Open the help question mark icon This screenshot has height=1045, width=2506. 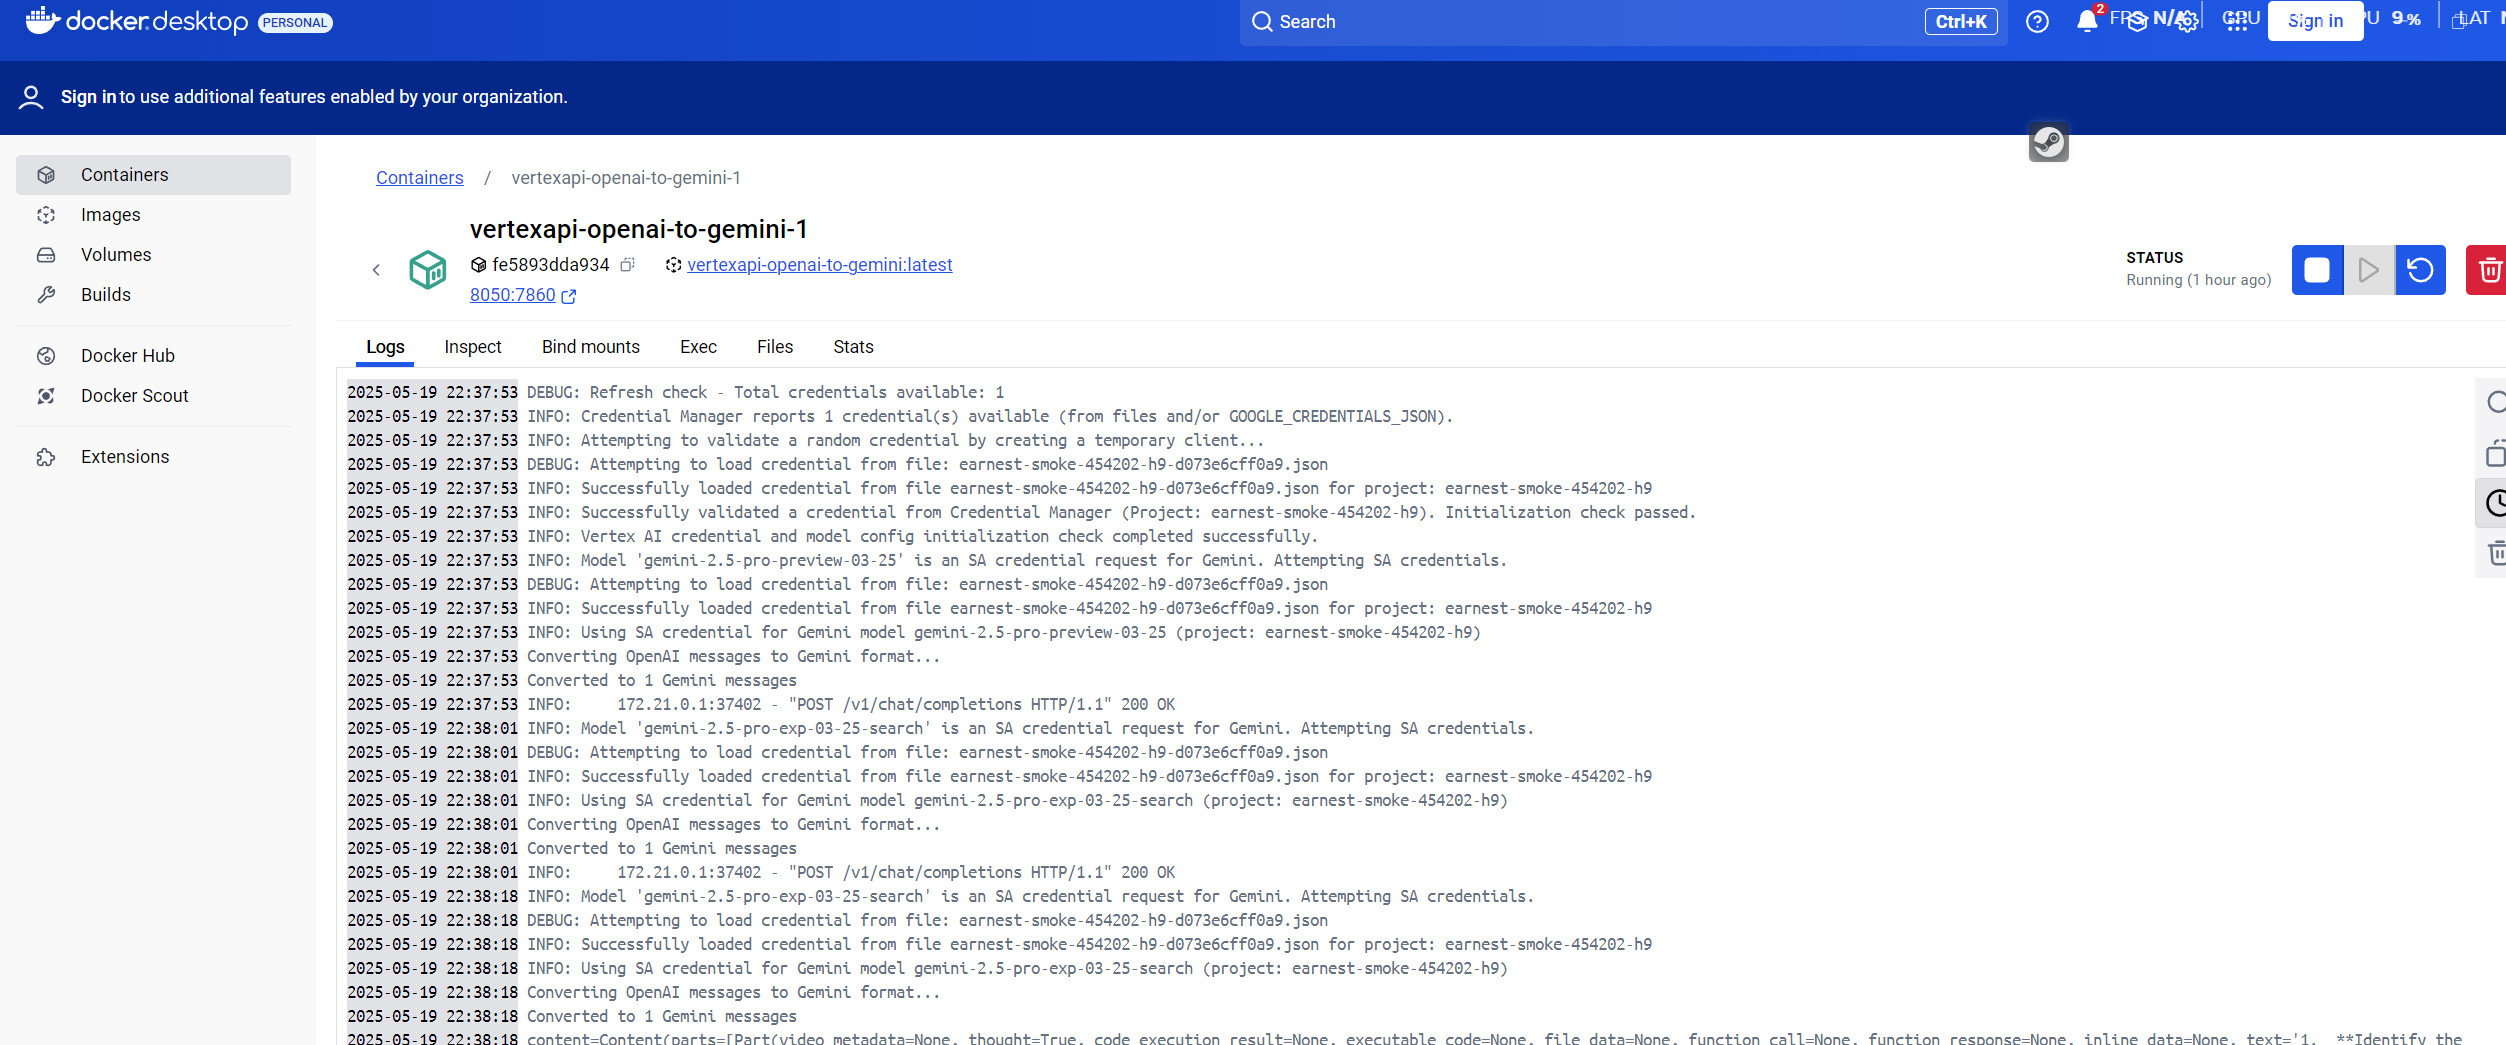tap(2037, 22)
